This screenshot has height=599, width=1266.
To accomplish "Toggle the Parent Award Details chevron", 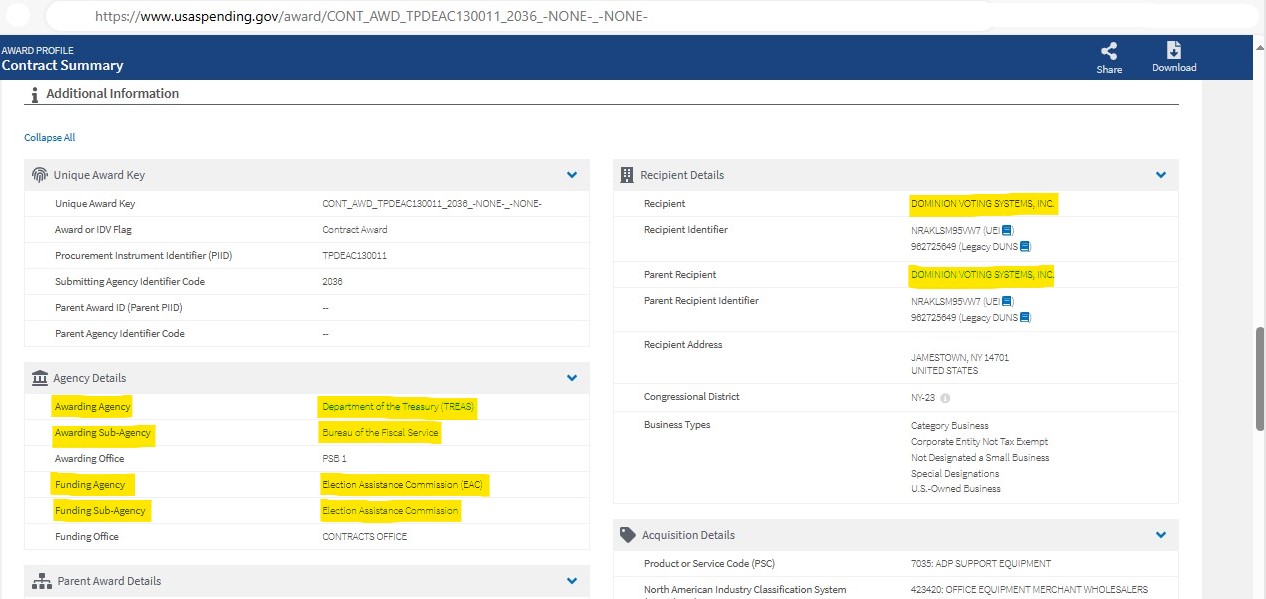I will tap(572, 581).
